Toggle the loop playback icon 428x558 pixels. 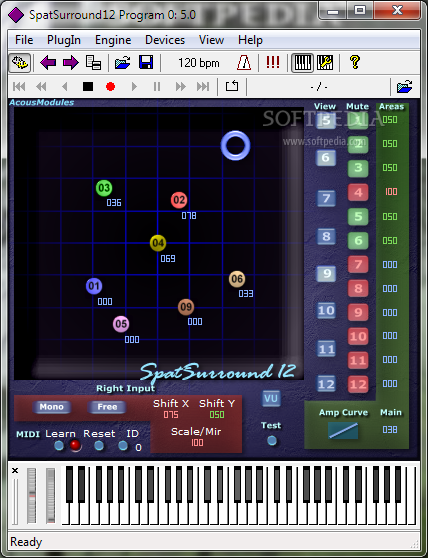point(232,86)
